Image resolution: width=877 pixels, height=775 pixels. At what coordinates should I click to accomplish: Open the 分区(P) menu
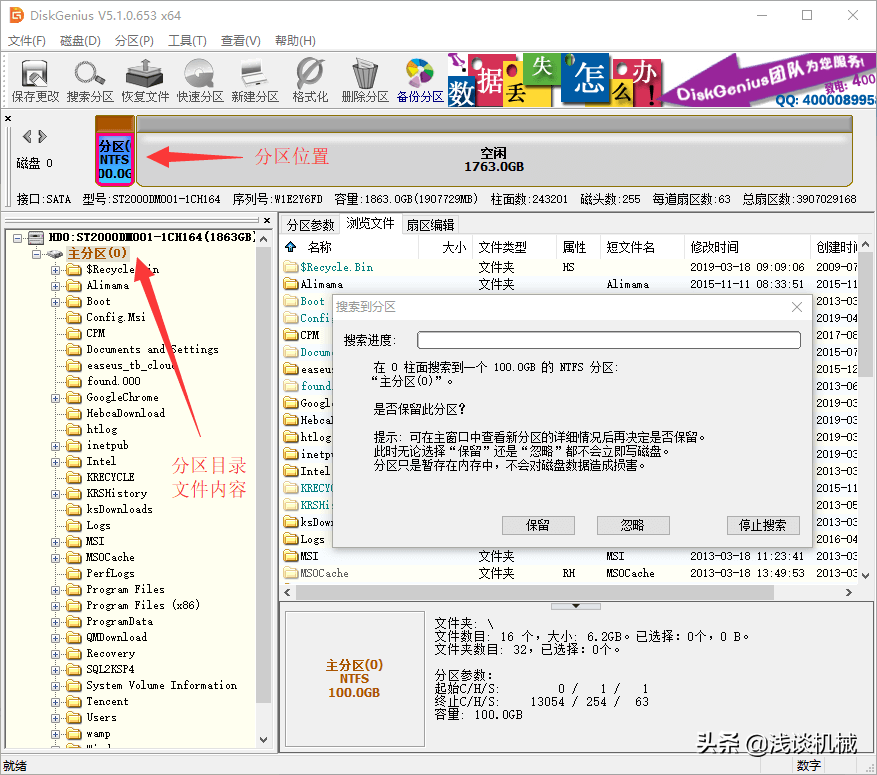pos(134,41)
